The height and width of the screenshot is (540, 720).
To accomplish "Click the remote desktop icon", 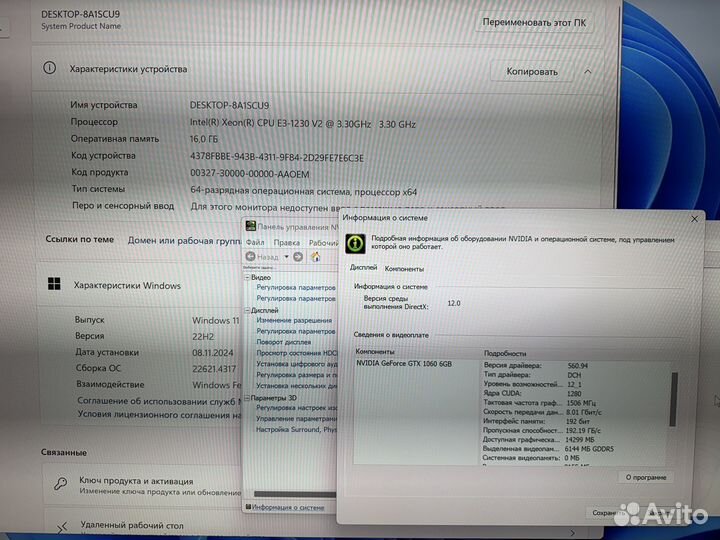I will 63,528.
